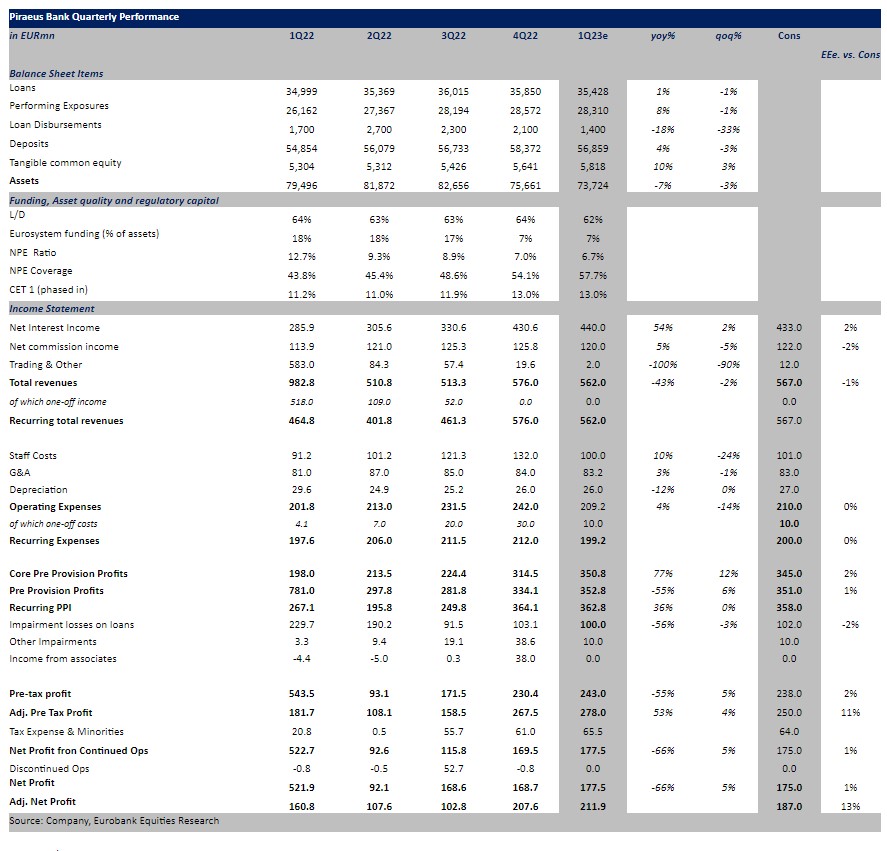
Task: Select the "Recurring PPI" row label
Action: (x=40, y=608)
